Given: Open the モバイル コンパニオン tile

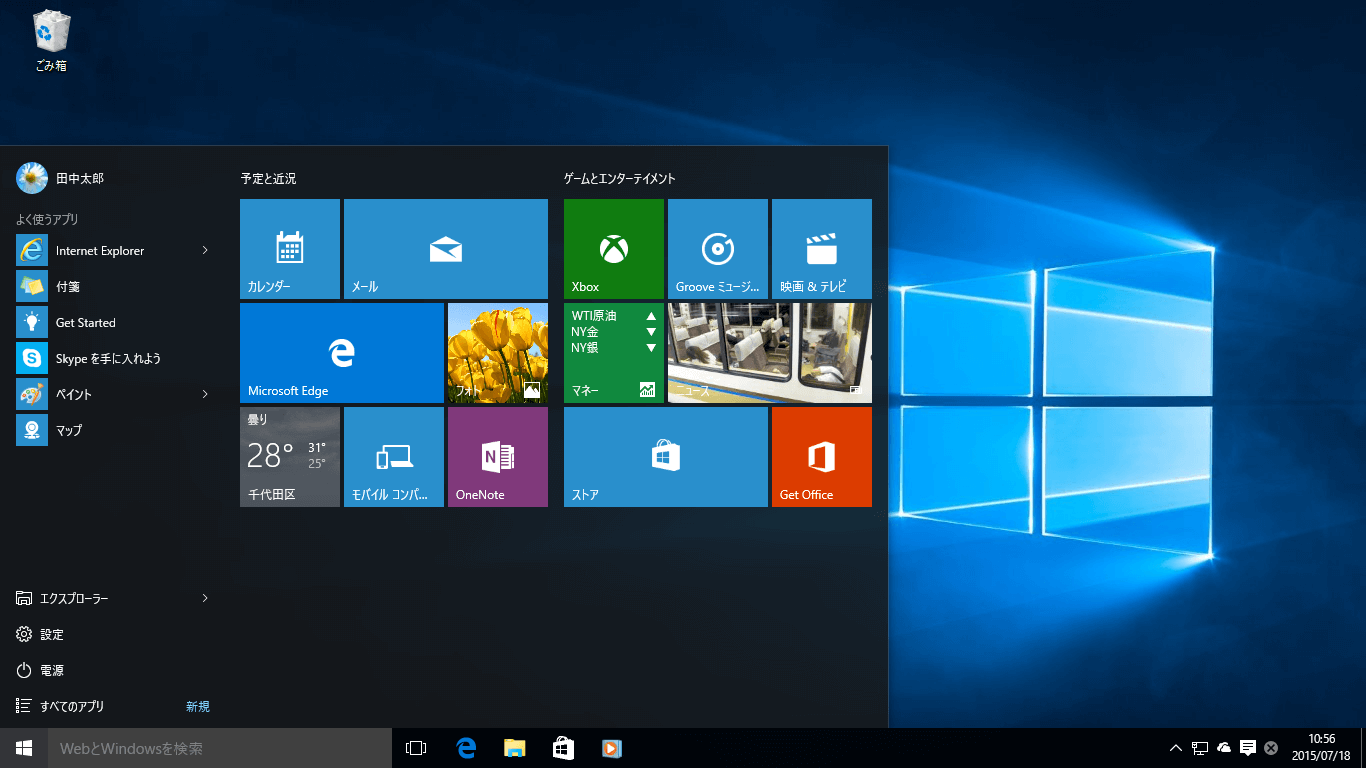Looking at the screenshot, I should click(x=394, y=457).
